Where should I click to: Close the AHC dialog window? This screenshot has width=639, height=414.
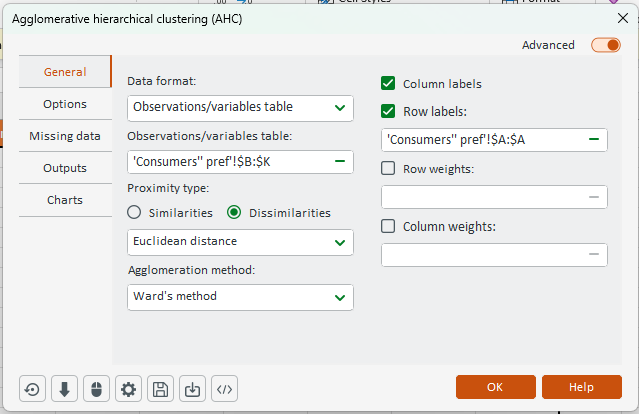(623, 18)
